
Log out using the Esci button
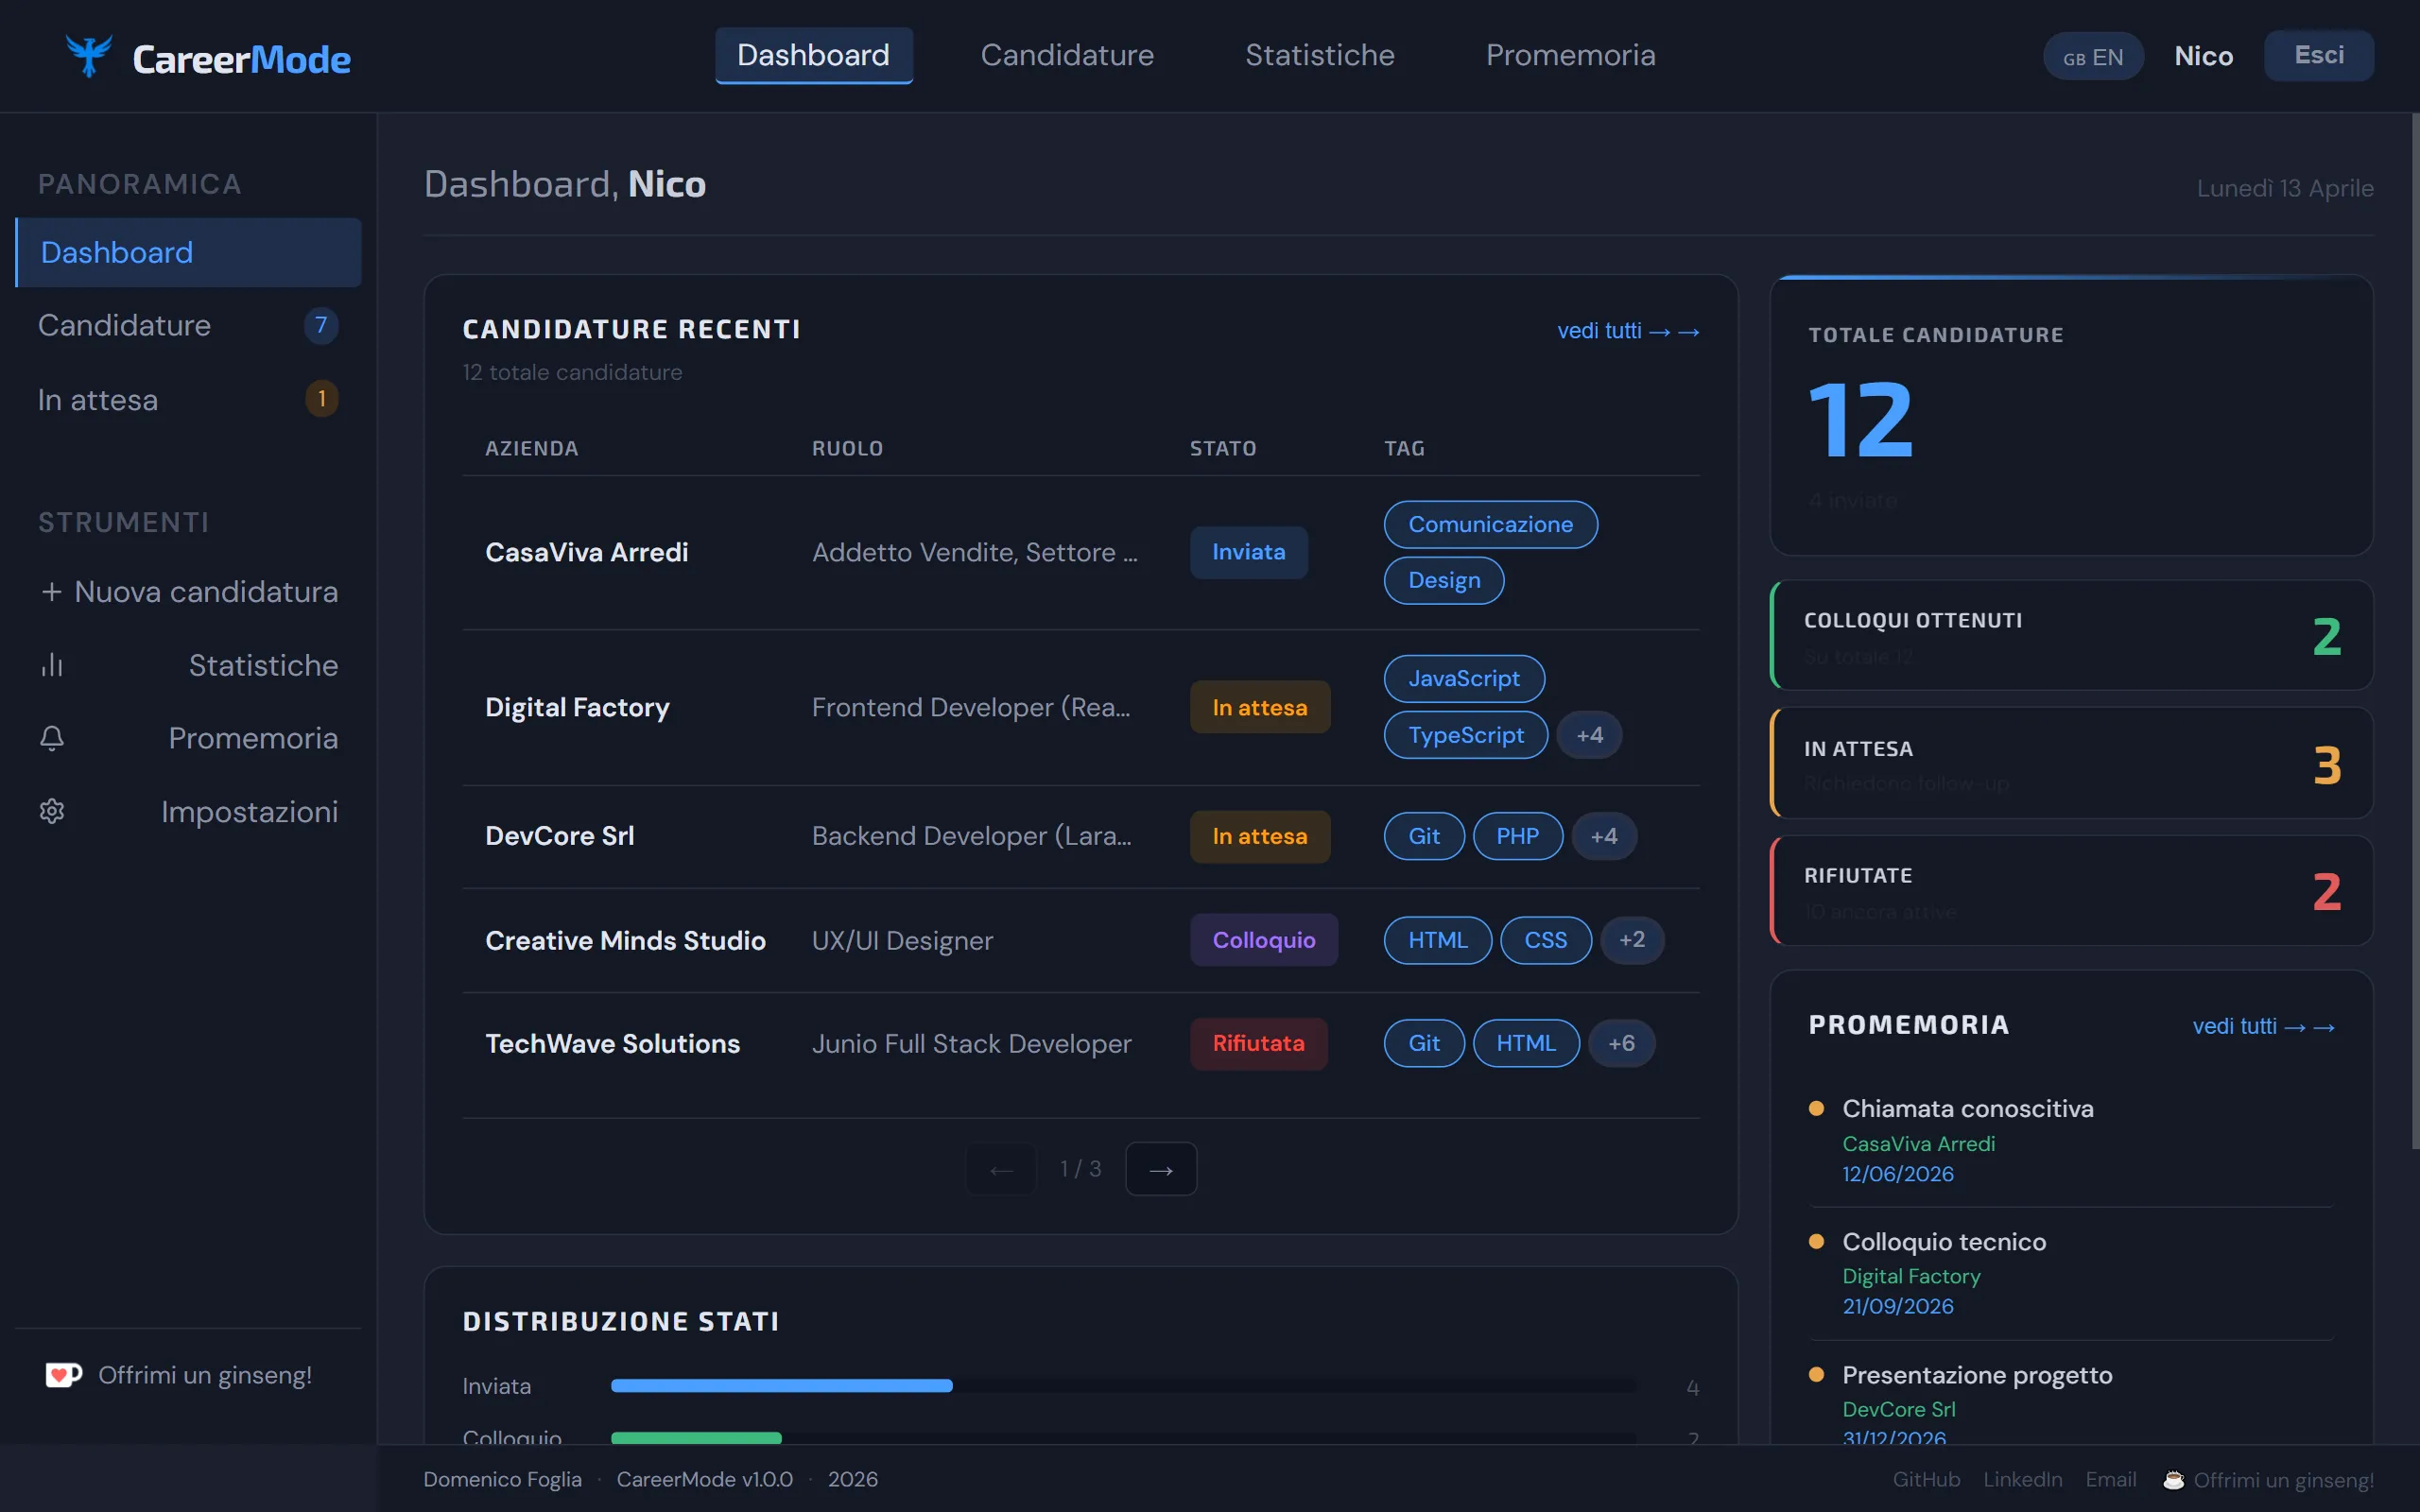2318,55
